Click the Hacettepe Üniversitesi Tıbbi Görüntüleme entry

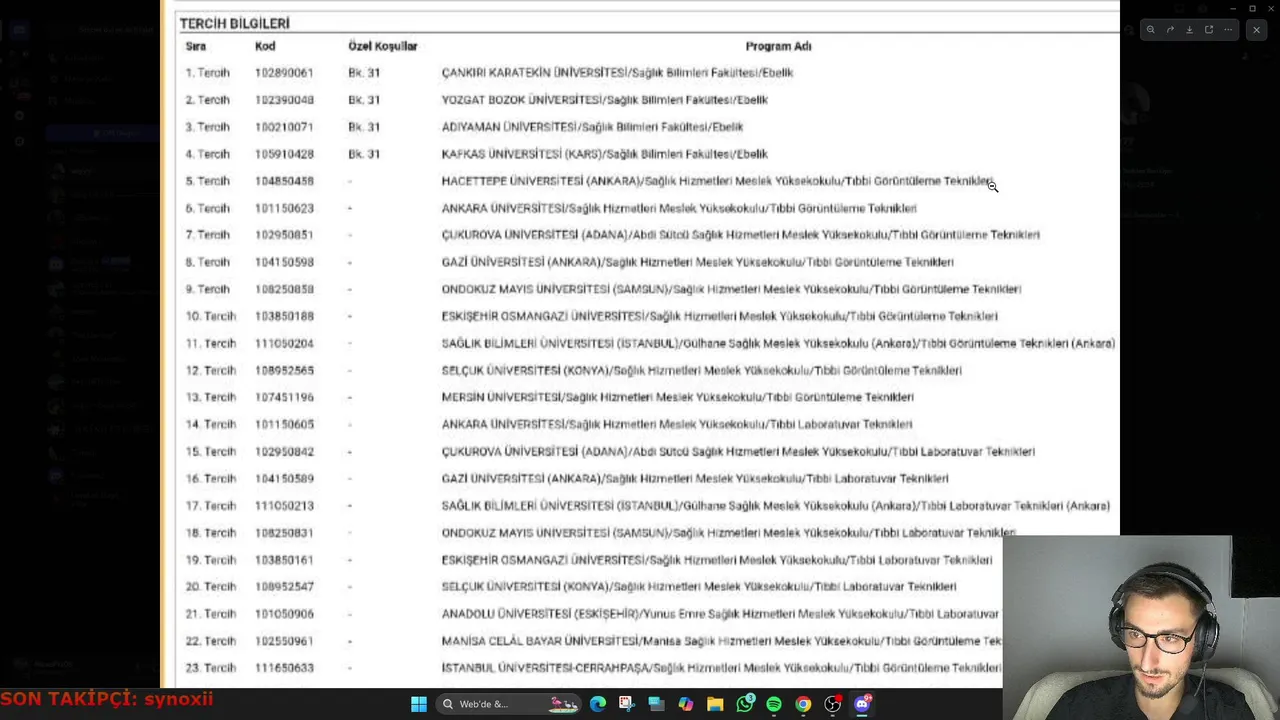[718, 181]
